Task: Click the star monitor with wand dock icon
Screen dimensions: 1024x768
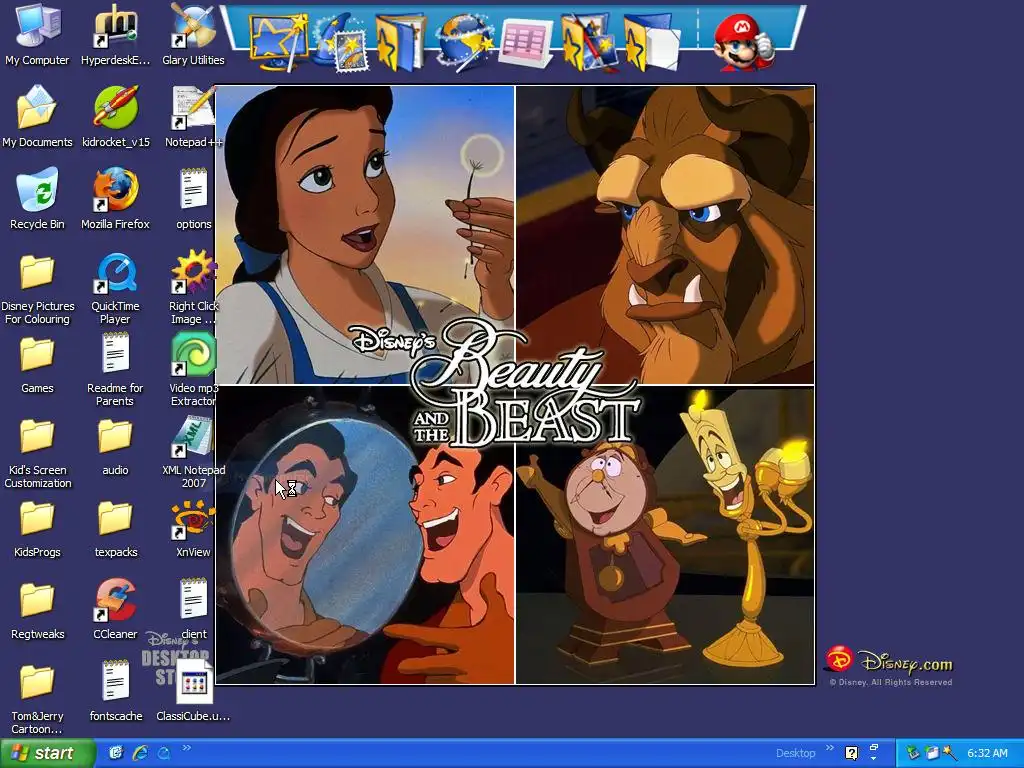Action: [279, 42]
